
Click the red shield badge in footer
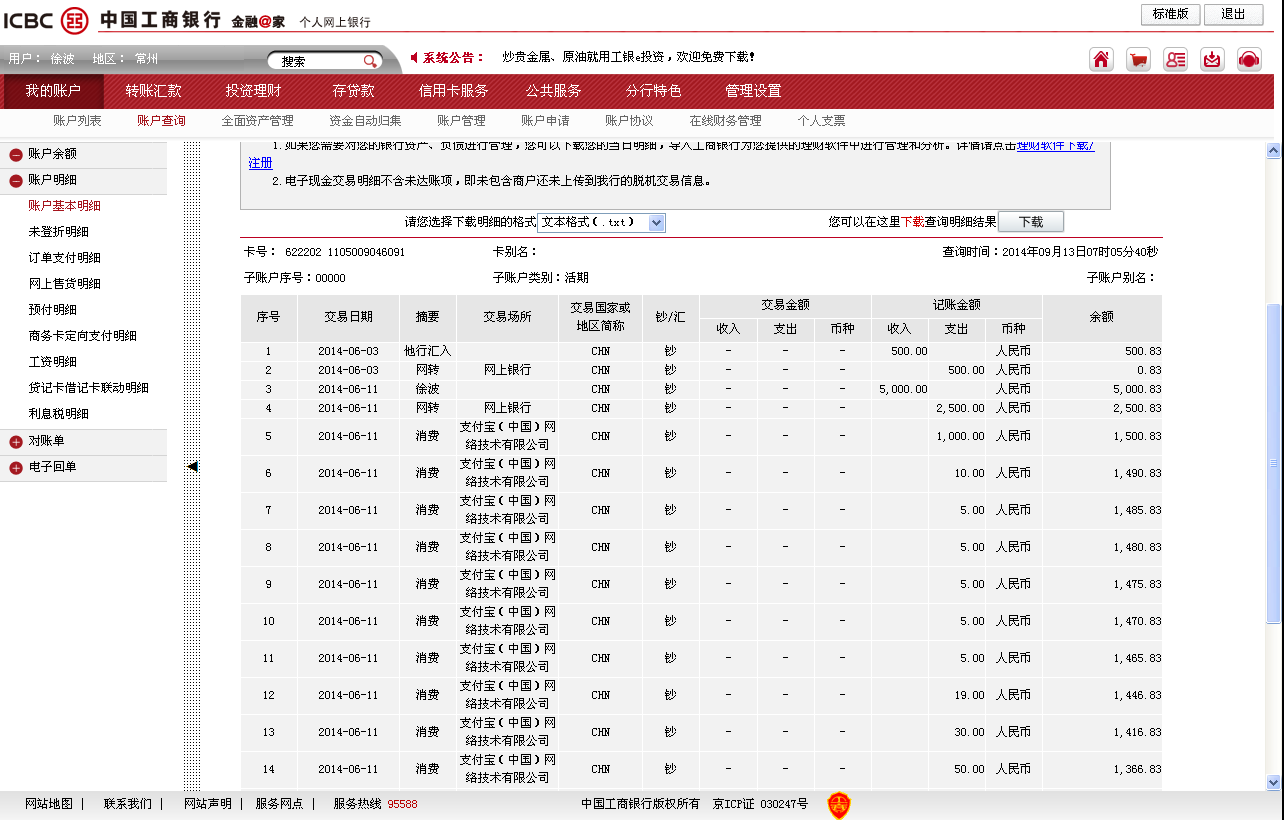(838, 804)
